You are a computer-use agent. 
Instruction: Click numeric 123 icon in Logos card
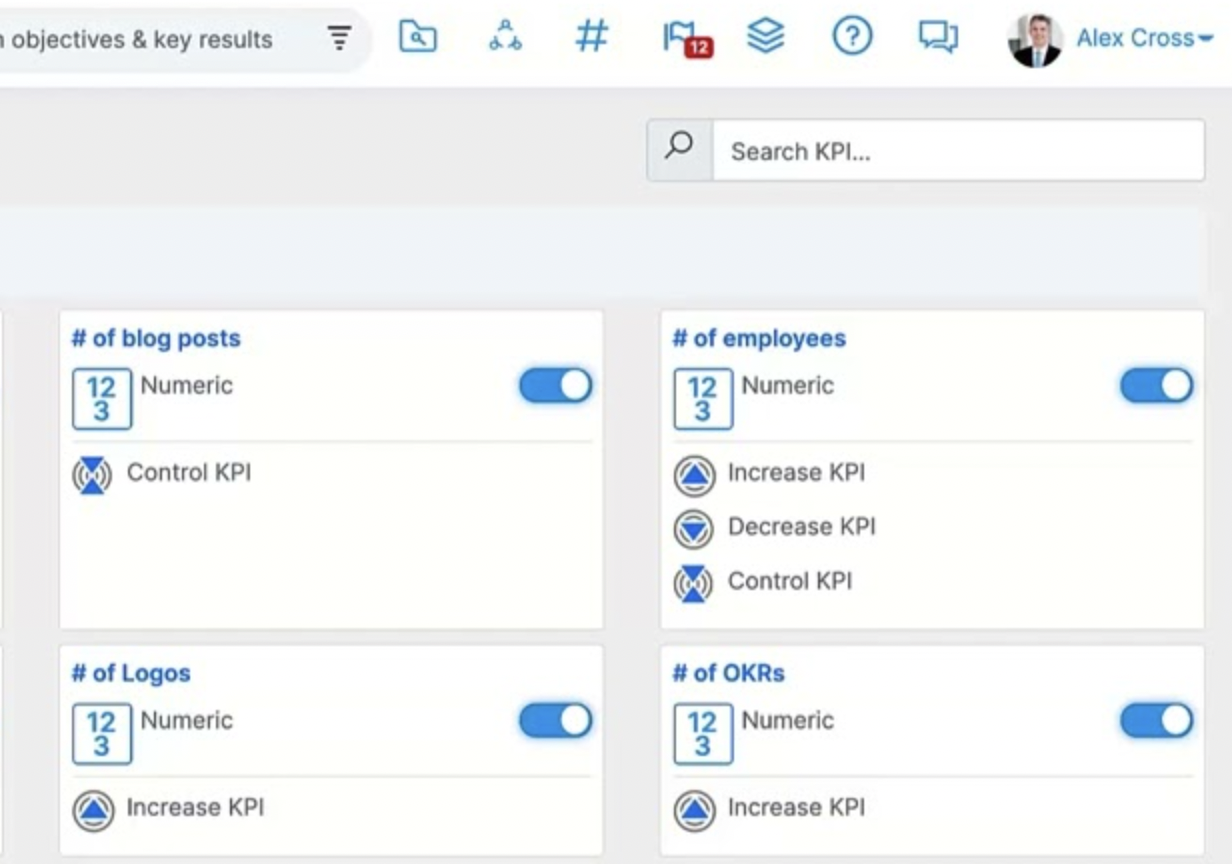click(102, 734)
